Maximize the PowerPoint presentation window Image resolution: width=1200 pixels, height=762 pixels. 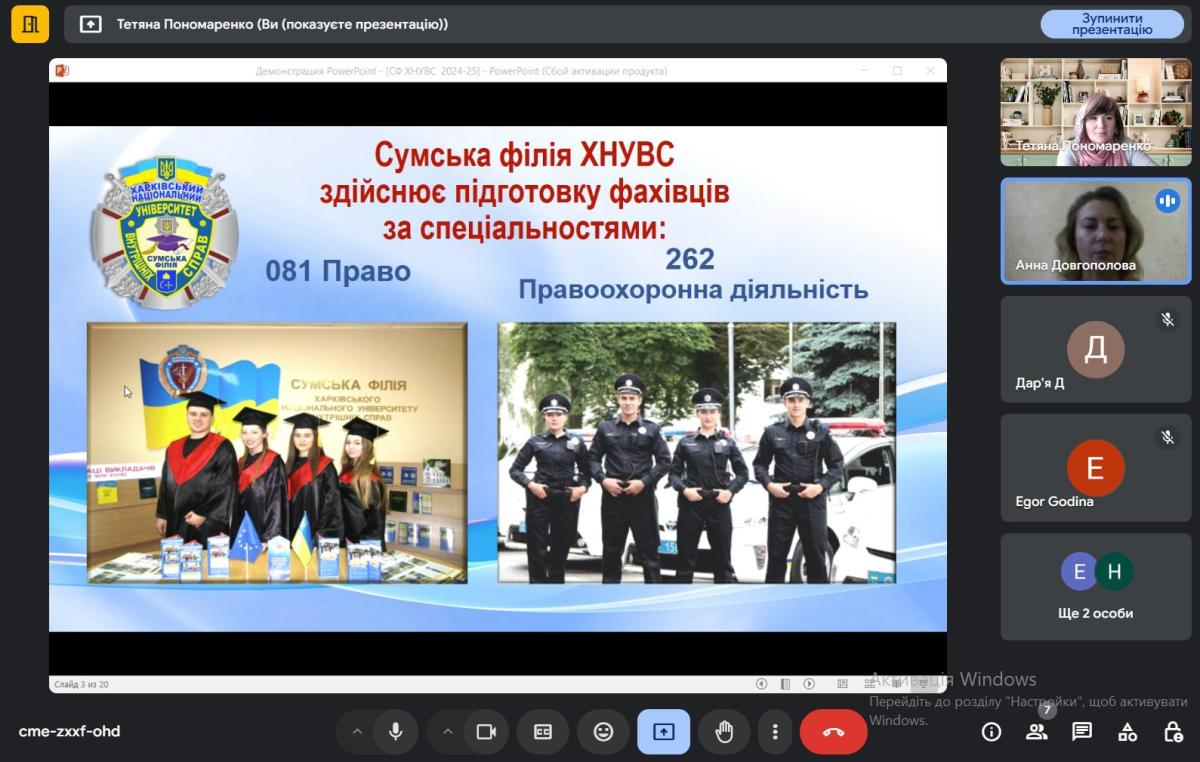(x=897, y=71)
